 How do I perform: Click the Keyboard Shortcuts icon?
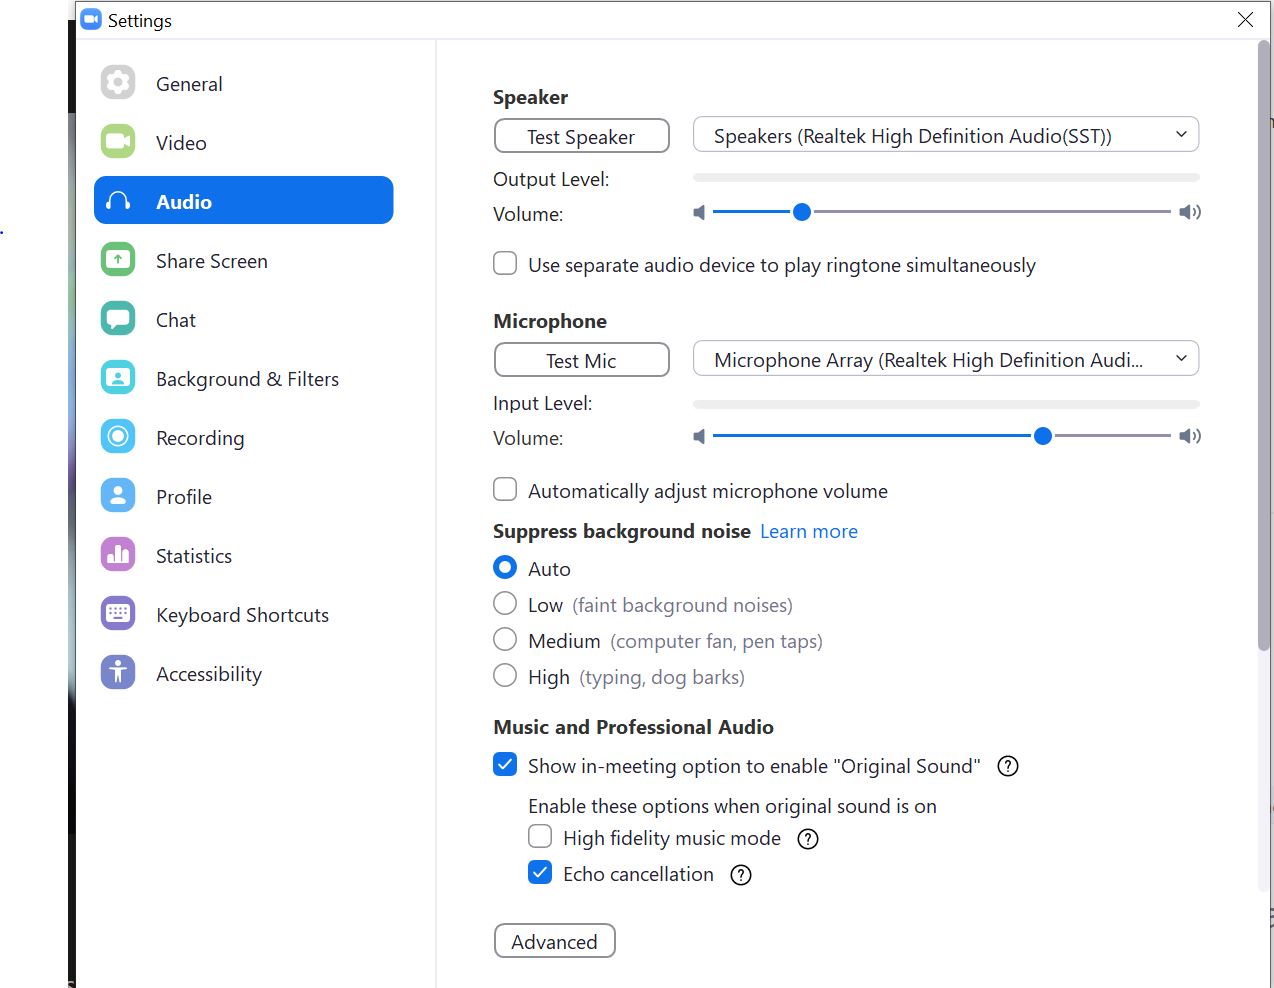click(118, 614)
